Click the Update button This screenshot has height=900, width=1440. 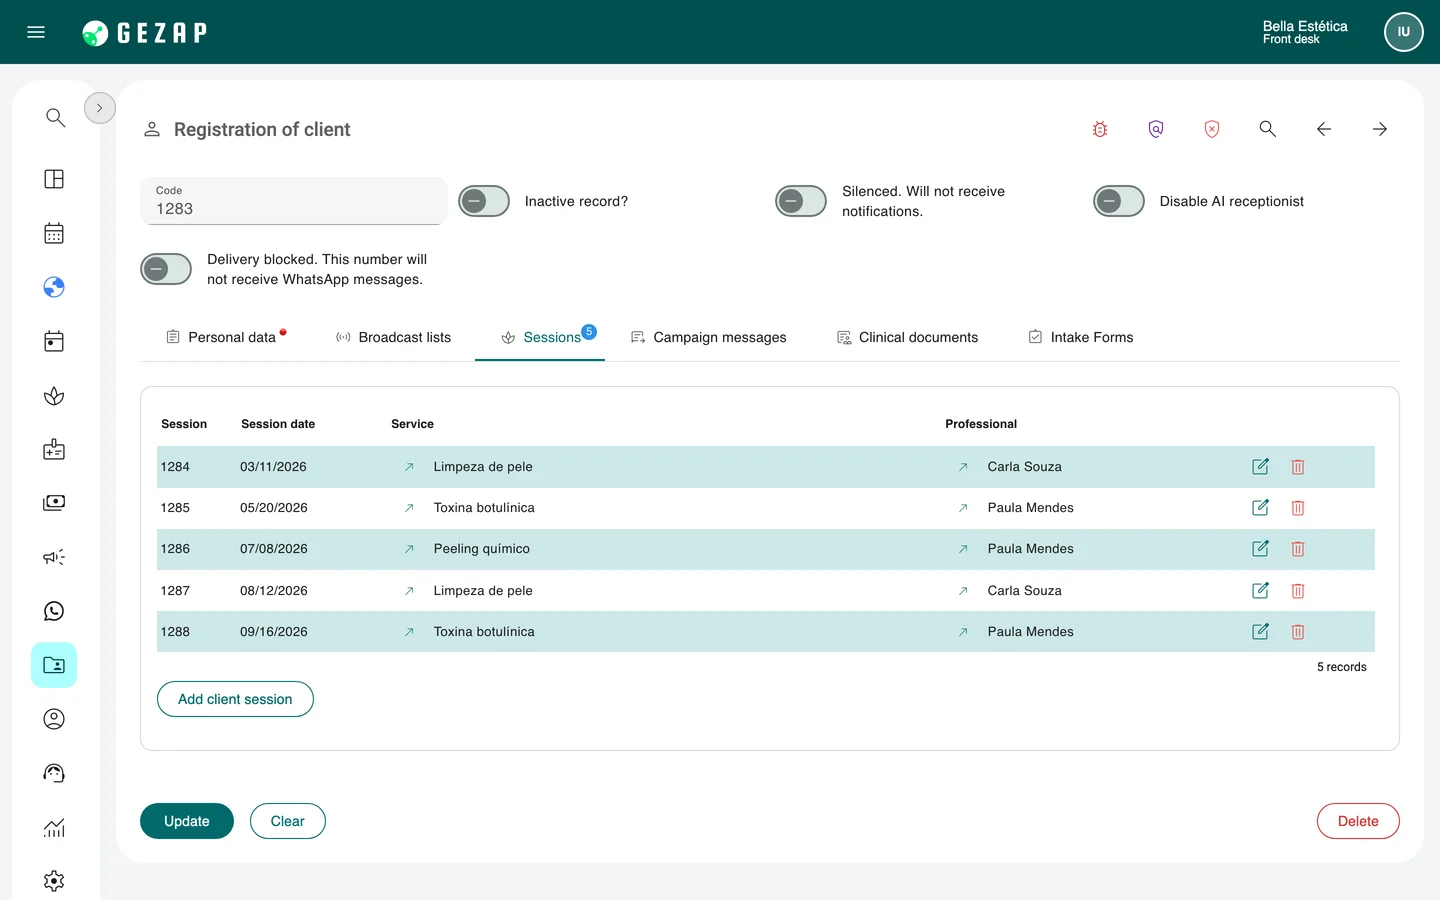(x=187, y=821)
